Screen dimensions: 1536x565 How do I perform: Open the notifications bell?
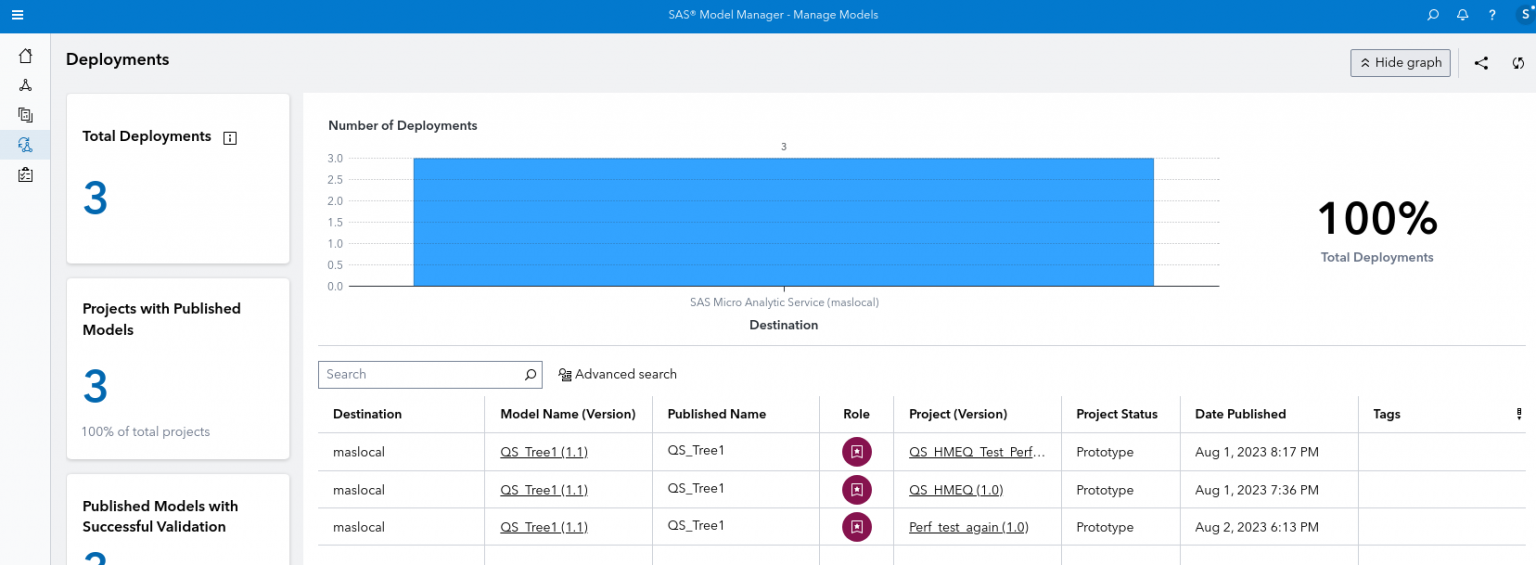1462,15
